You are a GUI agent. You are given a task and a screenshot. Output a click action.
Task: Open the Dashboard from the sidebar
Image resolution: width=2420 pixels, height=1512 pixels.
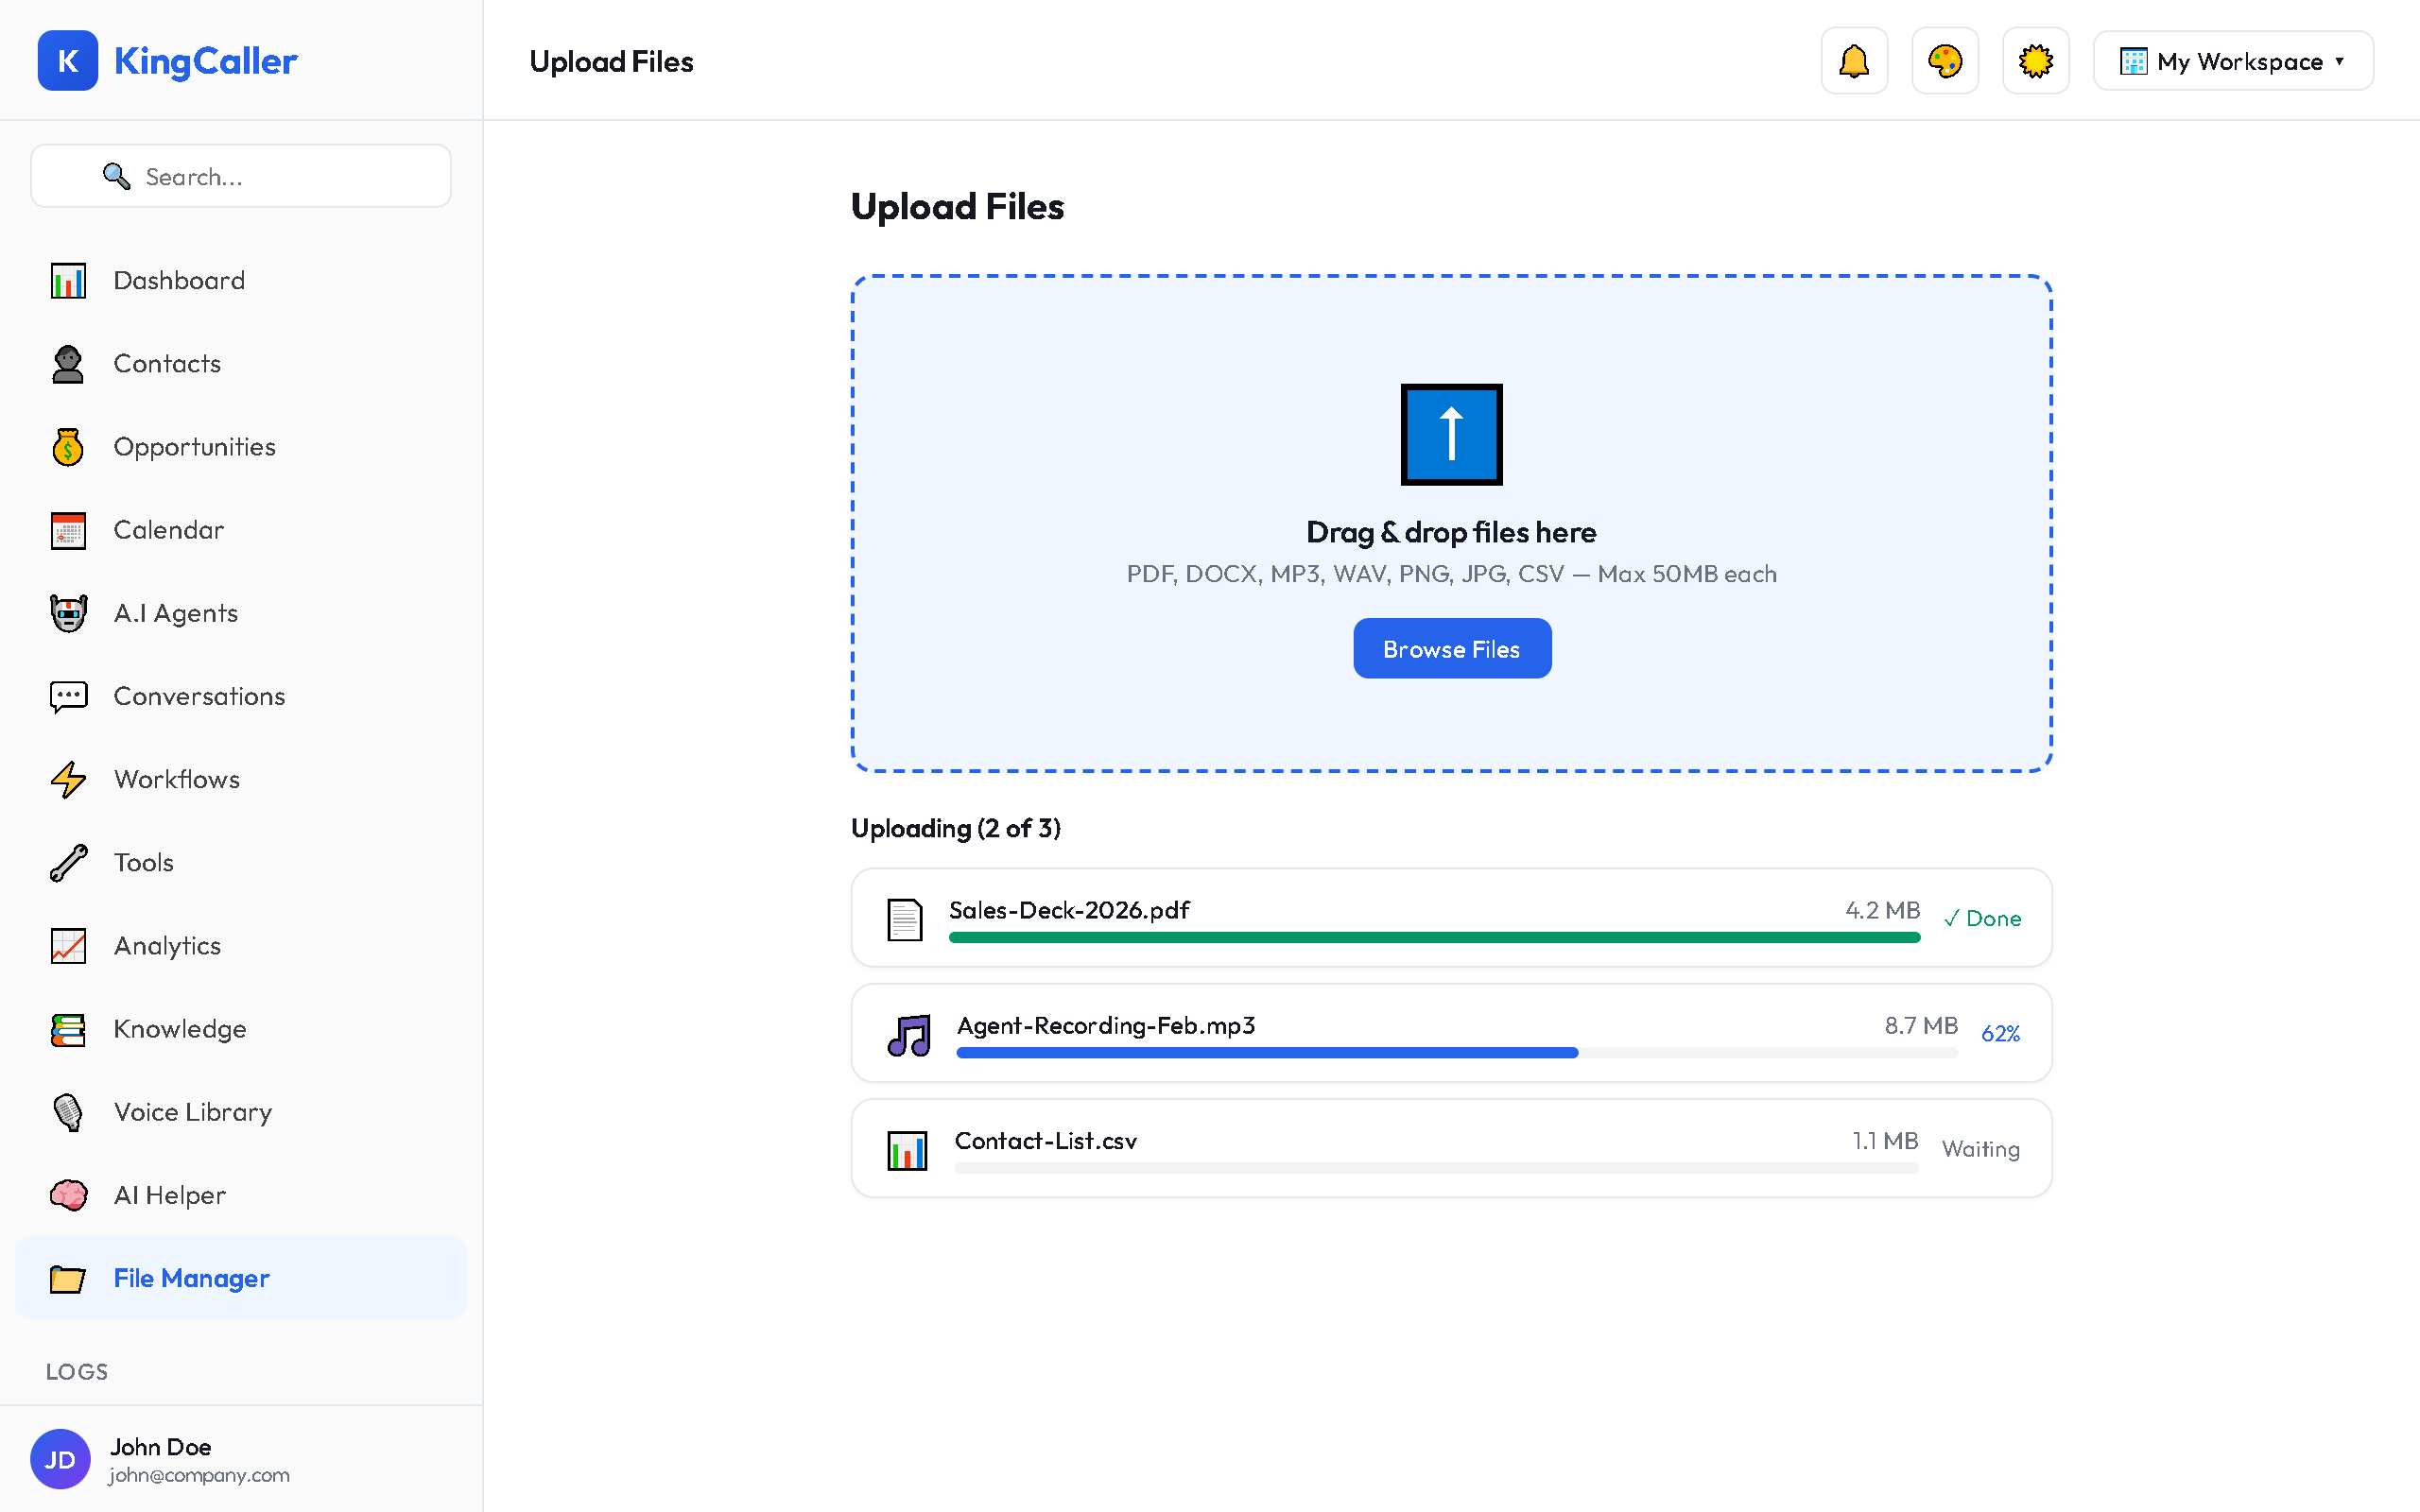coord(179,280)
